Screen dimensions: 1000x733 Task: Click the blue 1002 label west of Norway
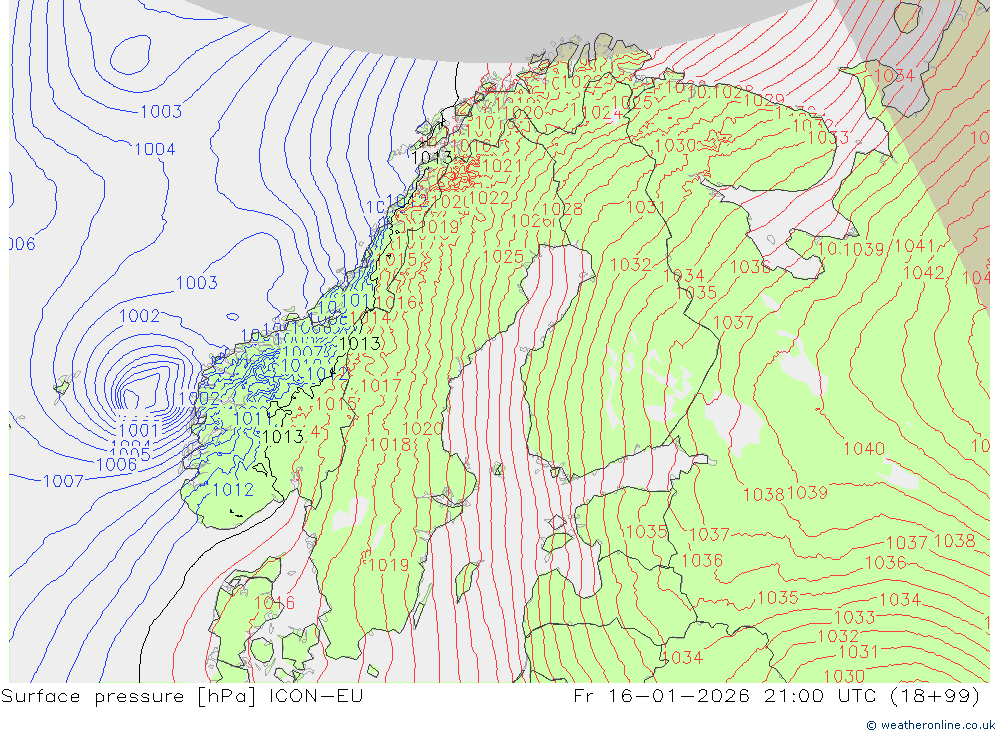pyautogui.click(x=140, y=316)
